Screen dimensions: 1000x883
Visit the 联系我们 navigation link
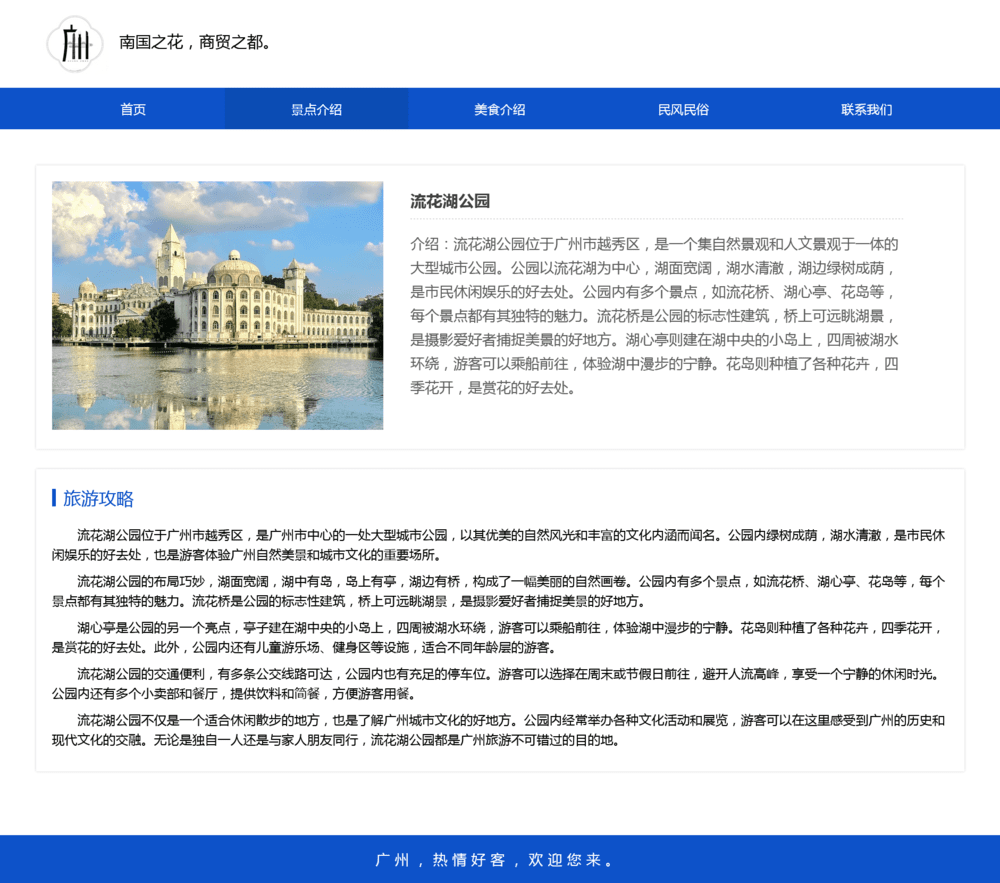coord(866,109)
